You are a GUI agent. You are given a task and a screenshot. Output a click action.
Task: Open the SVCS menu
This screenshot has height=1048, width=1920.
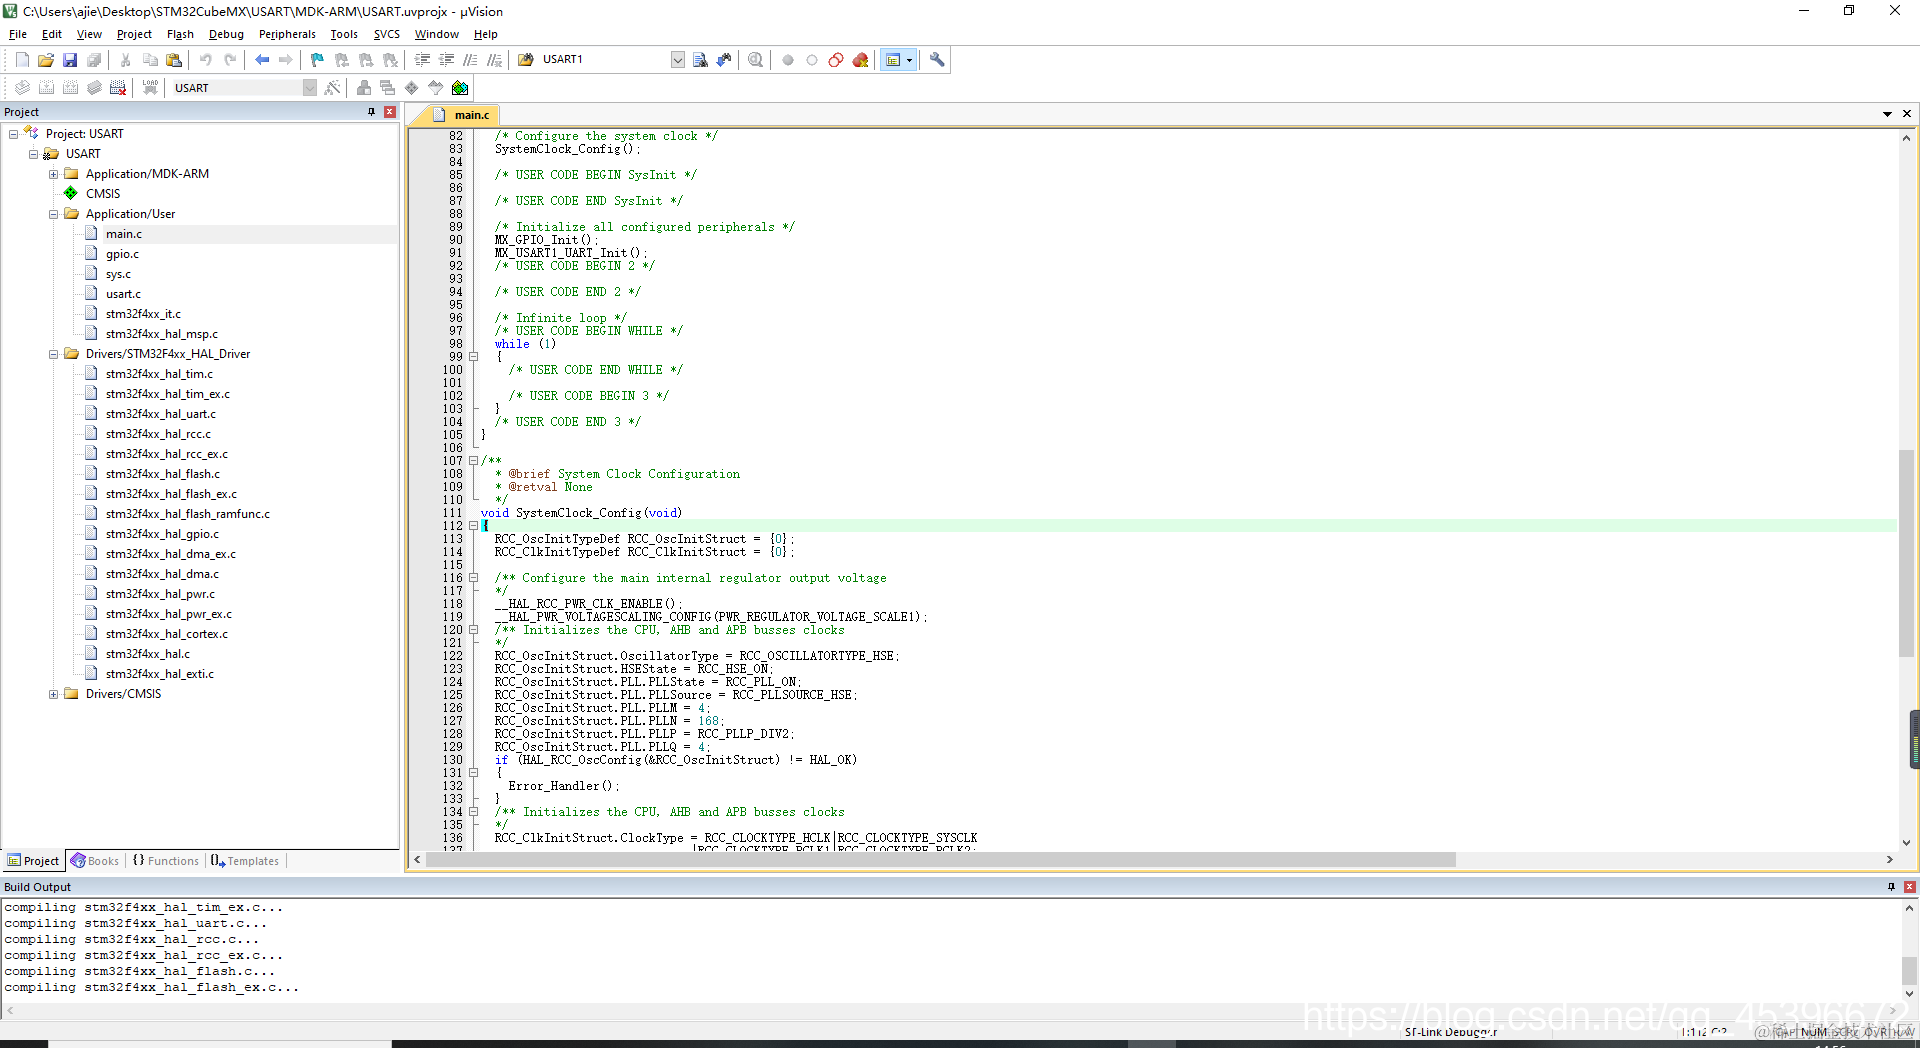[387, 34]
